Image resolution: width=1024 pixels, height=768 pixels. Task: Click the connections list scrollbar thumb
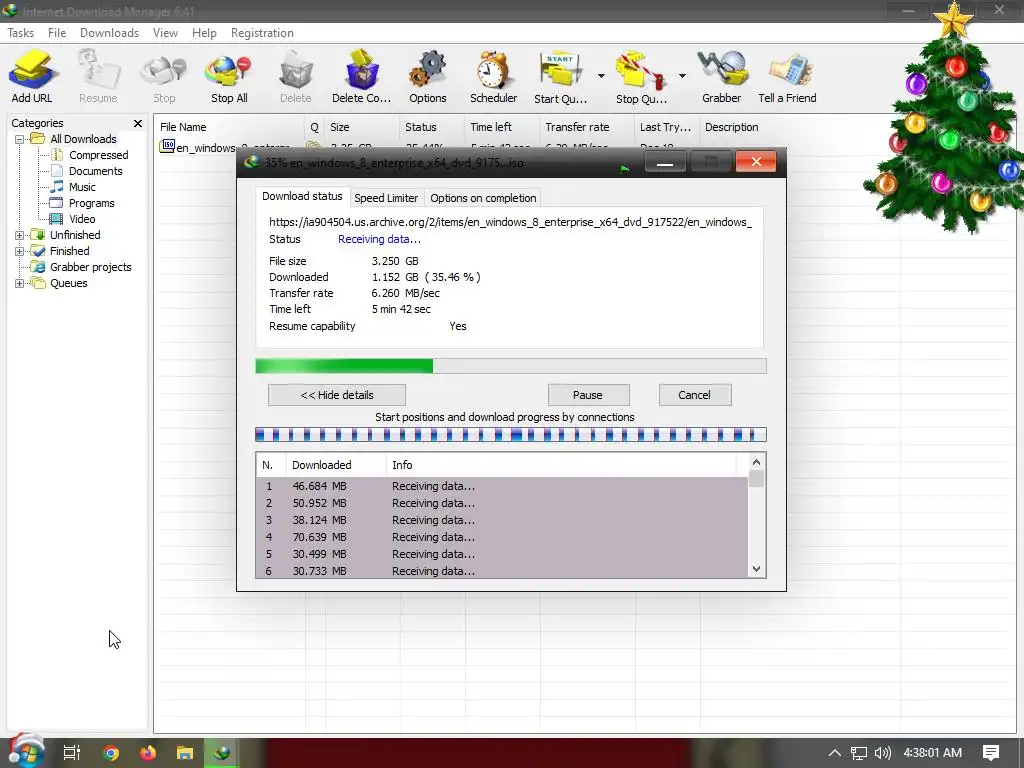tap(756, 479)
